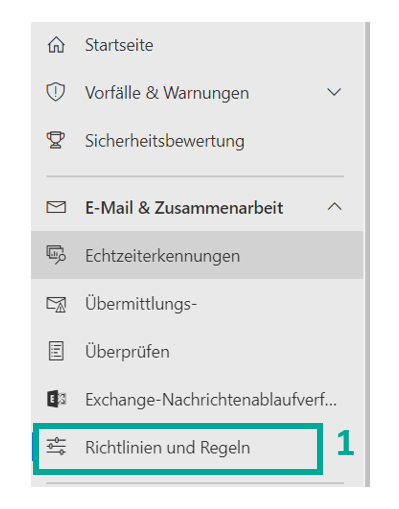Click the E-Mail & Zusammenarbeit section heading
399x509 pixels.
[x=184, y=208]
